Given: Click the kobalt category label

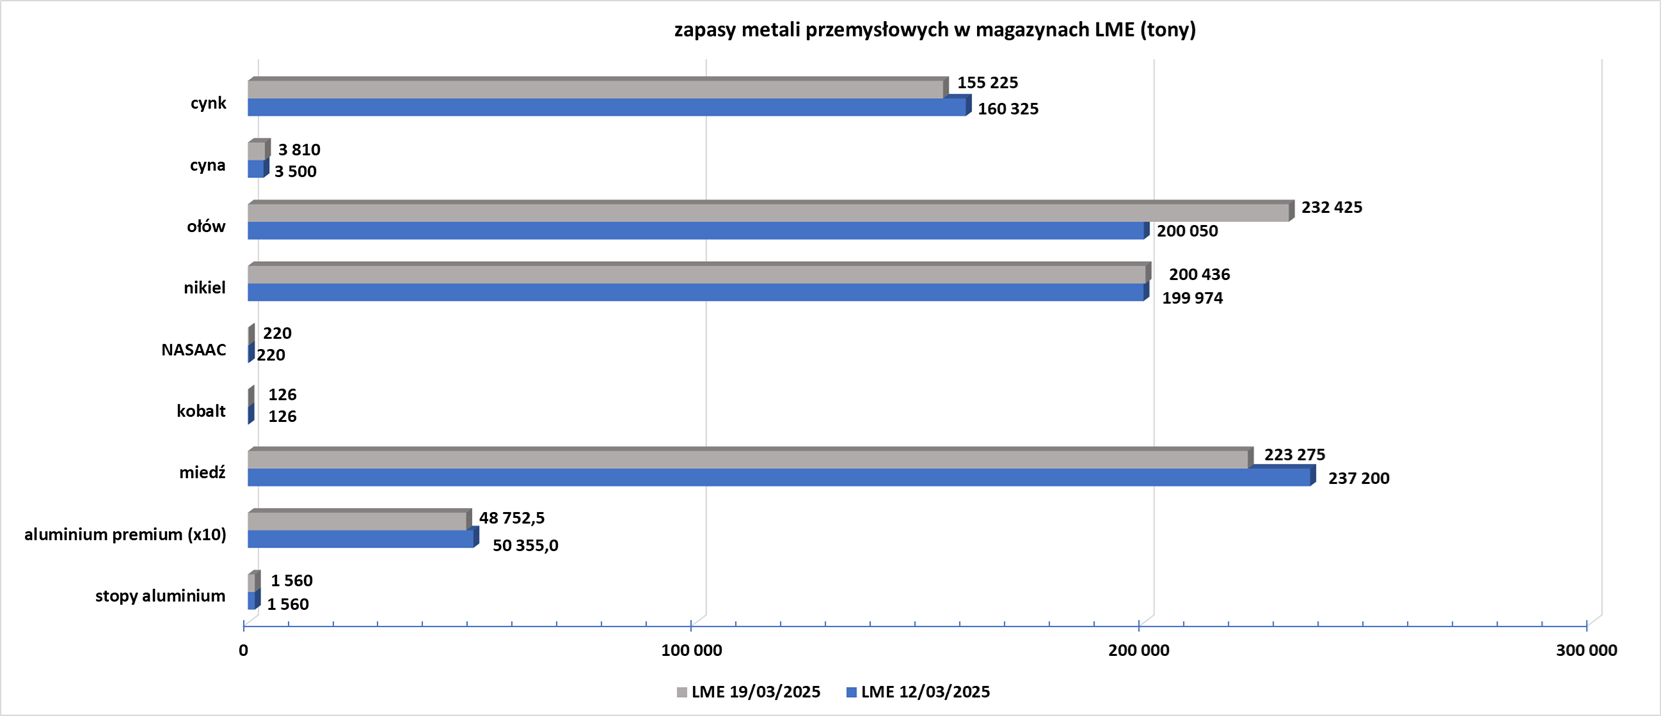Looking at the screenshot, I should pos(201,411).
